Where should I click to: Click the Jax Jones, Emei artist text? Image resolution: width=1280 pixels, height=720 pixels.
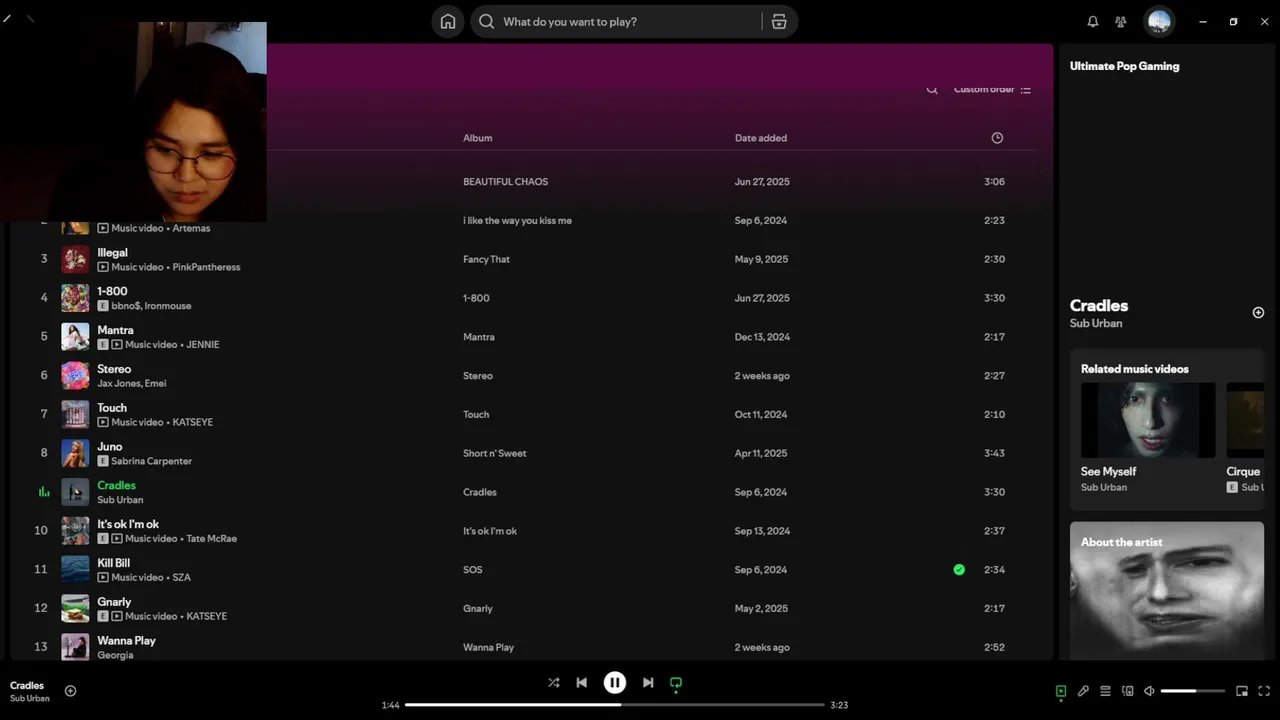tap(132, 384)
